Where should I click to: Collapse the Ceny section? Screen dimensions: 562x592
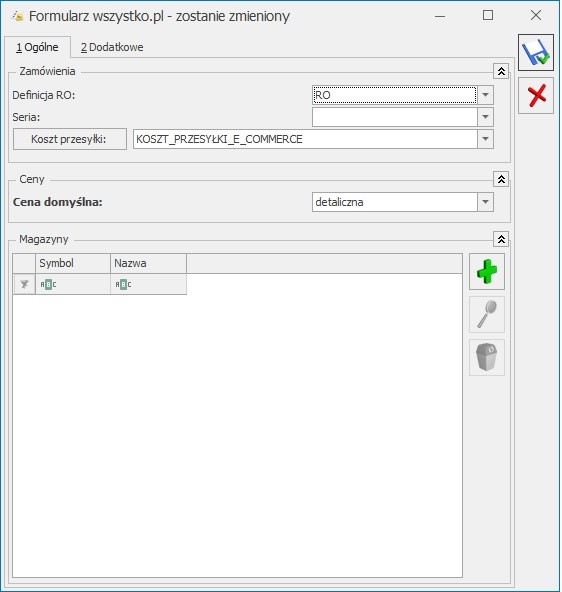[x=501, y=179]
